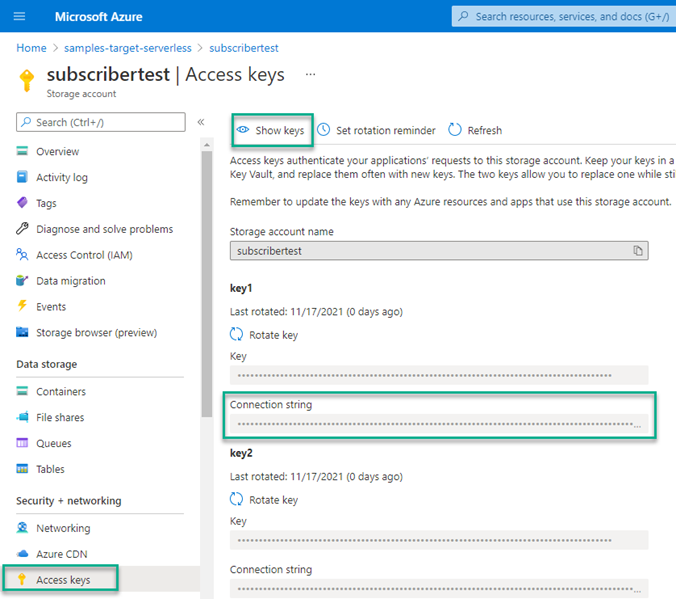Click the Access Control people icon

coord(22,254)
